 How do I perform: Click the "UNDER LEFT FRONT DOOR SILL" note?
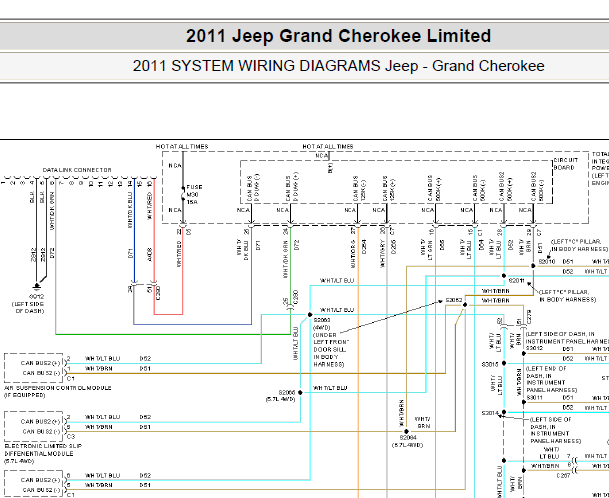pos(330,342)
